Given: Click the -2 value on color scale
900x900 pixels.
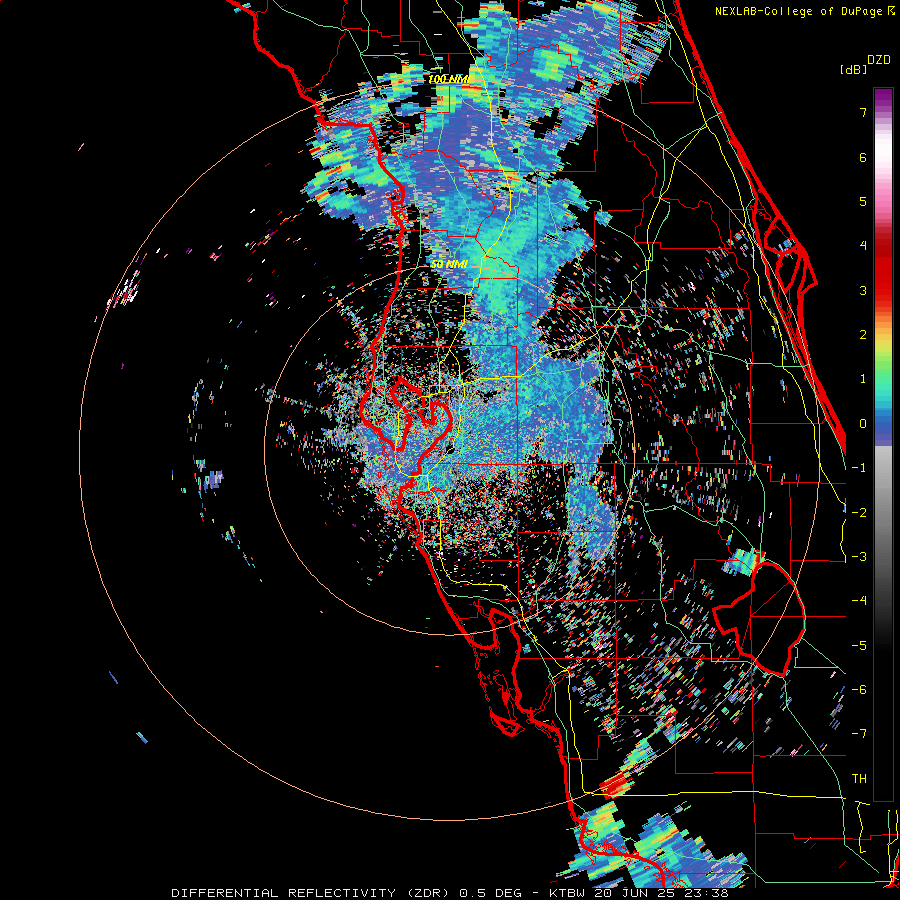Looking at the screenshot, I should point(859,513).
